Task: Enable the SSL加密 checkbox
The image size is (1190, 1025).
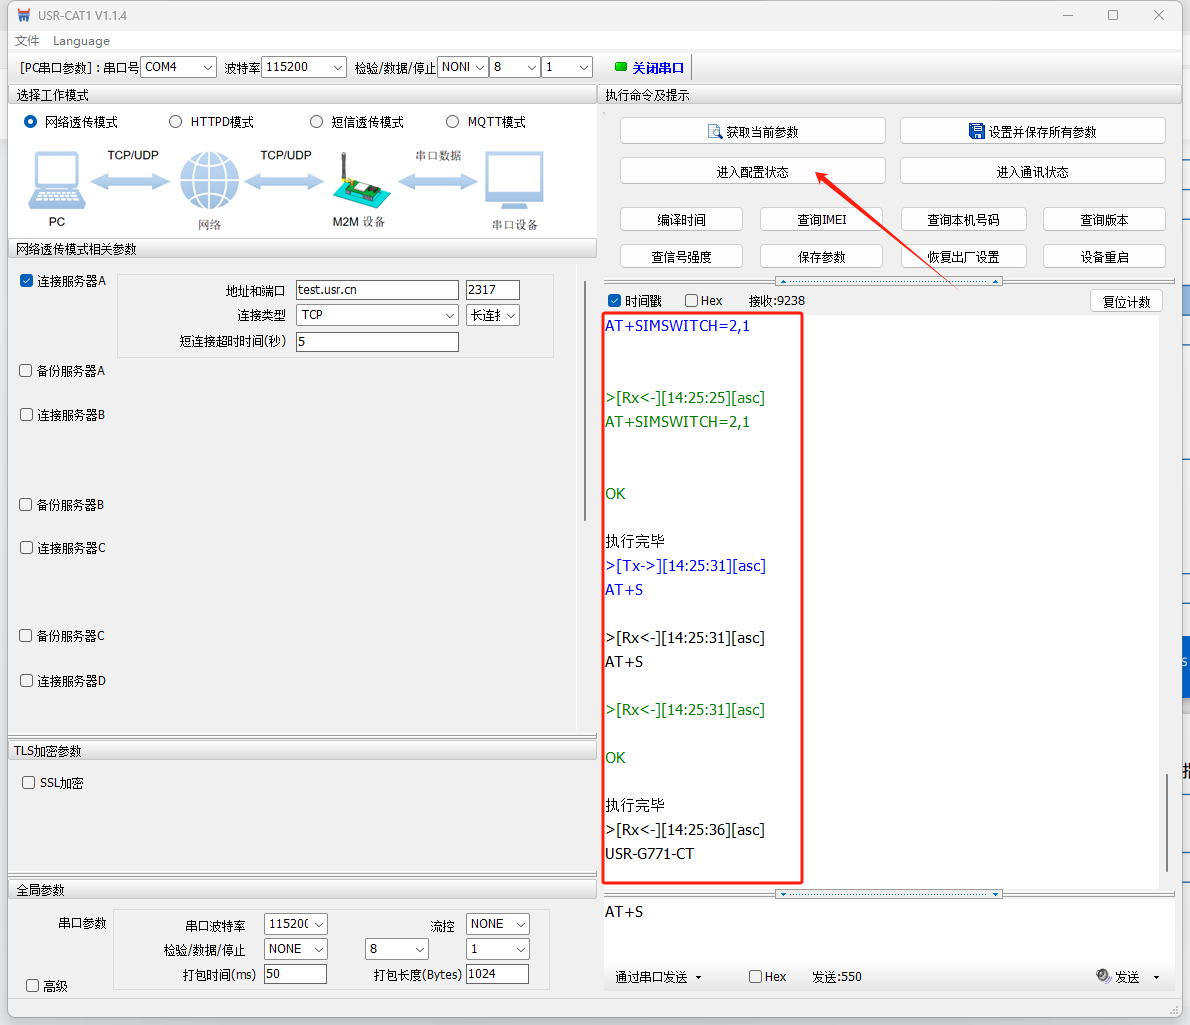Action: [x=29, y=783]
